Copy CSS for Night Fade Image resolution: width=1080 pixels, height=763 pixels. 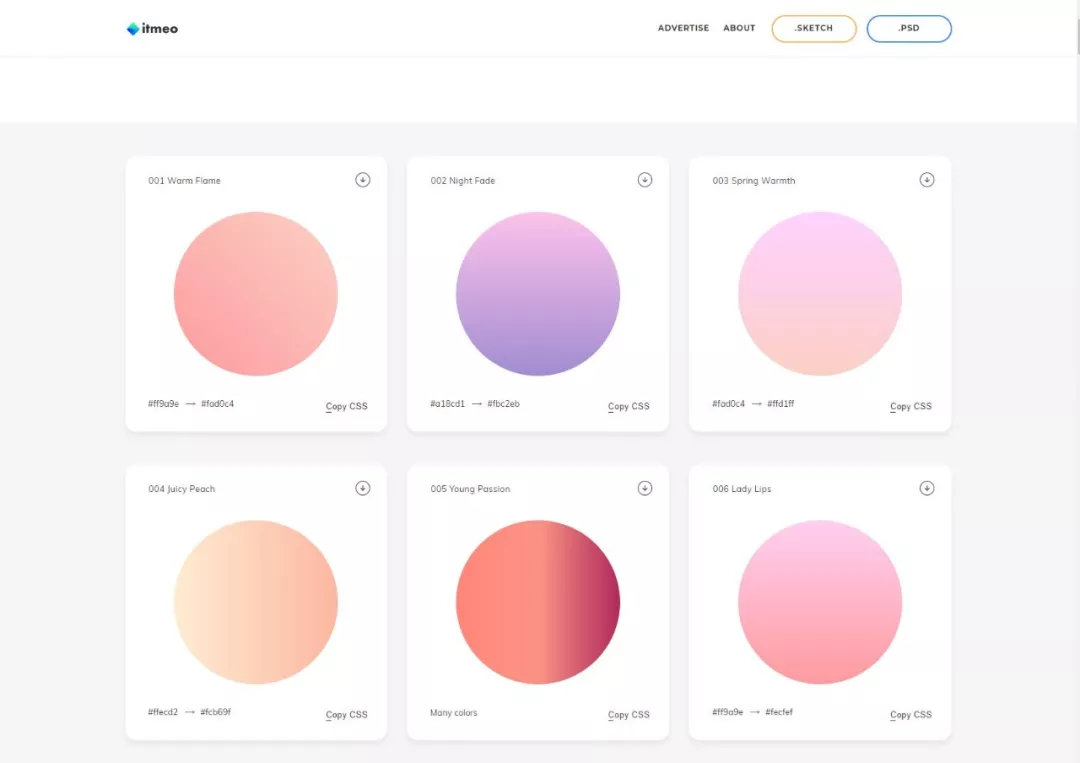pyautogui.click(x=628, y=406)
